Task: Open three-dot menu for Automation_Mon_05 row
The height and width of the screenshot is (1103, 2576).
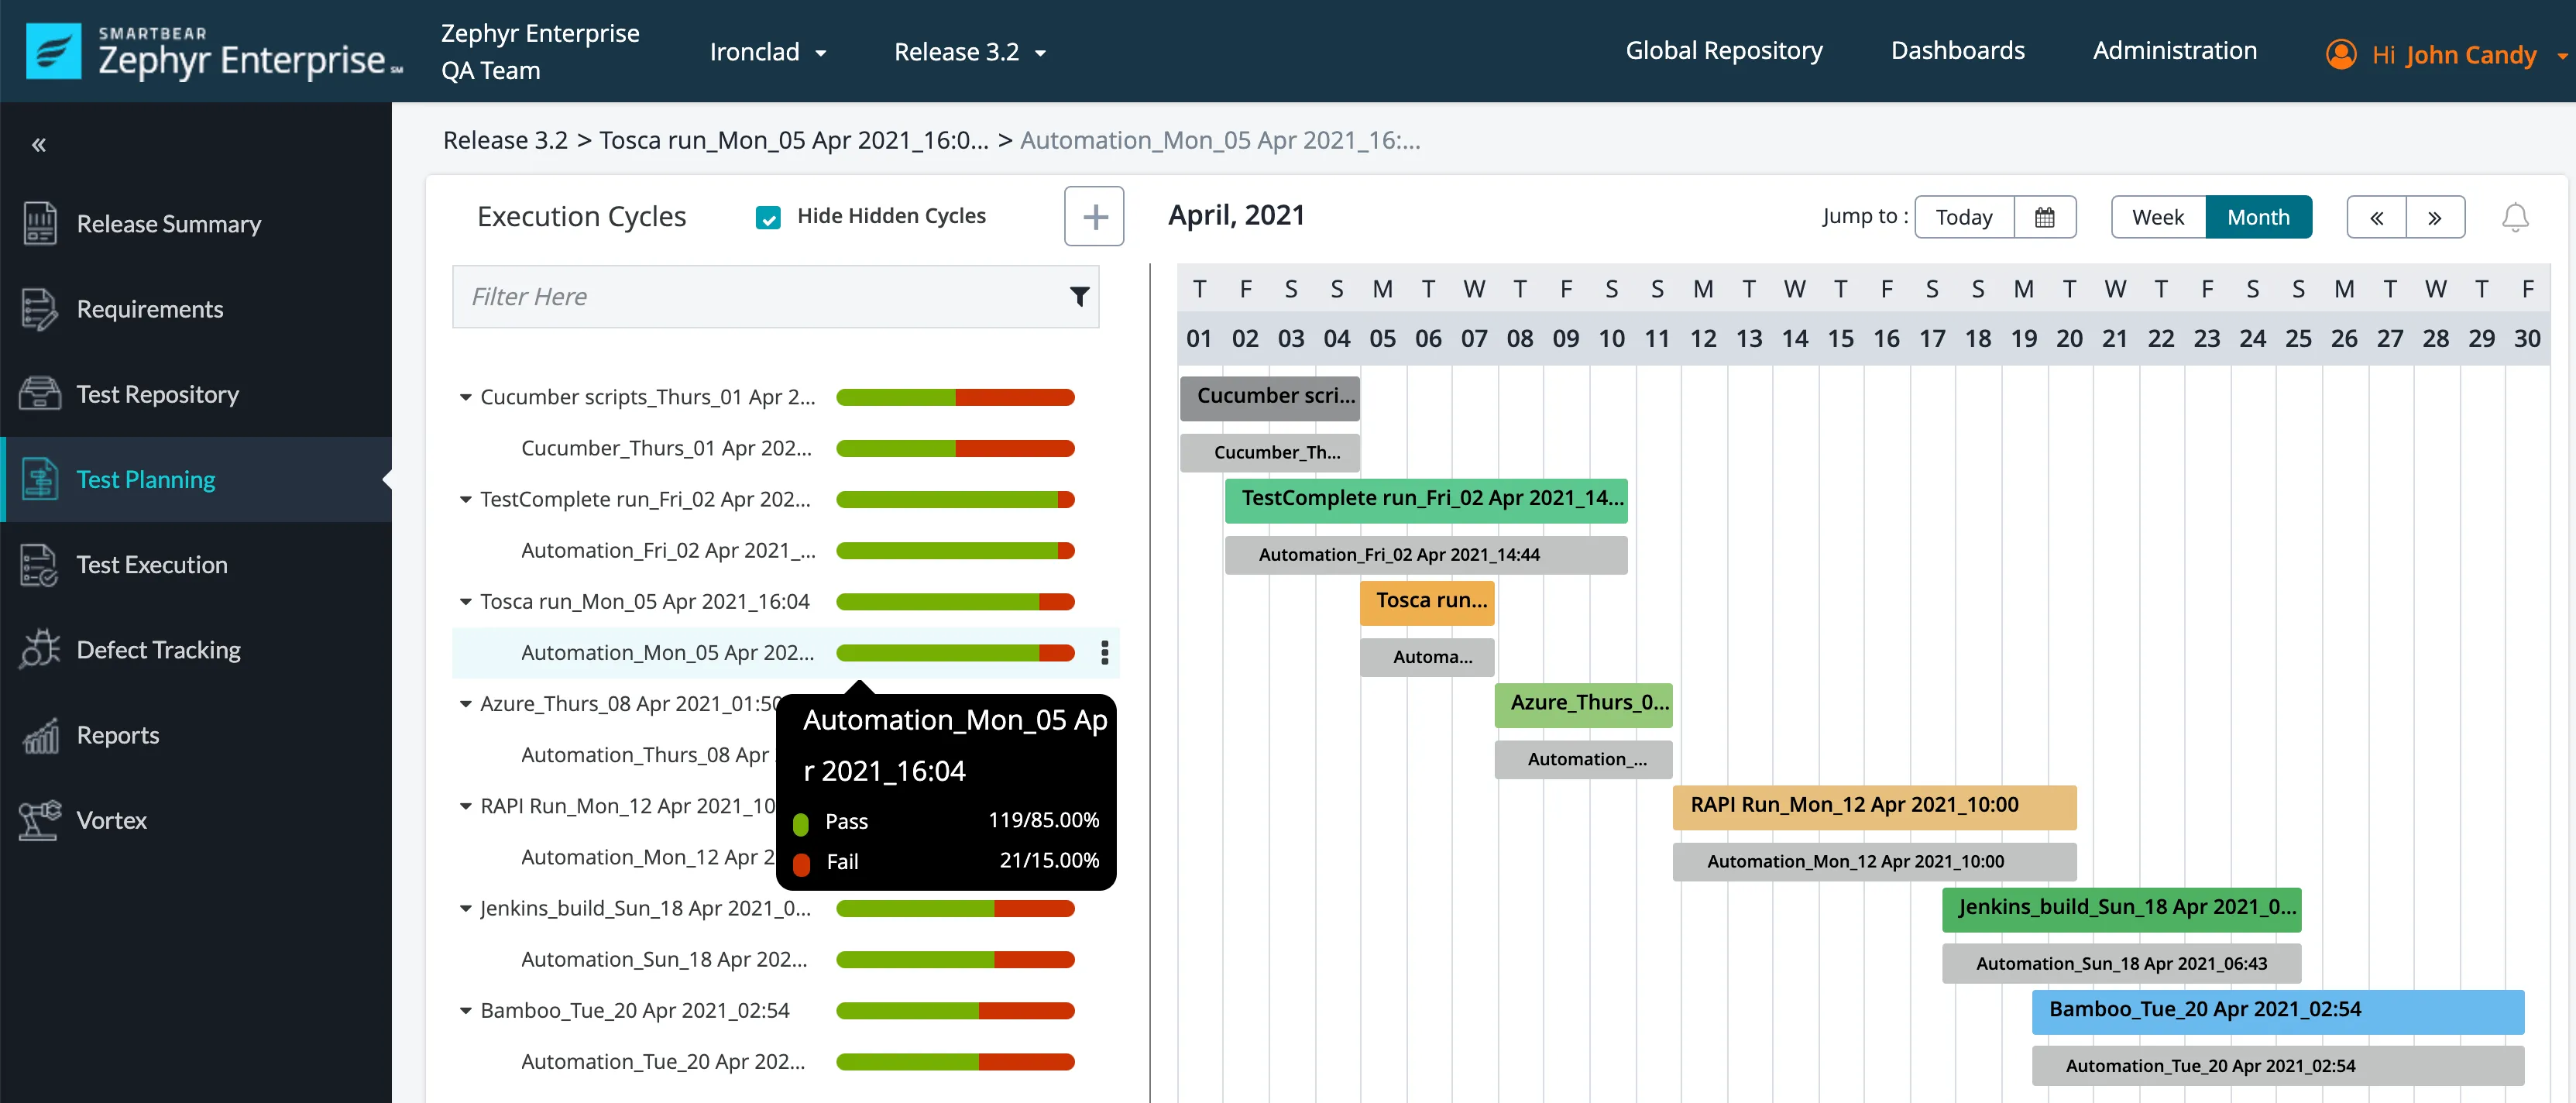Action: click(x=1104, y=652)
